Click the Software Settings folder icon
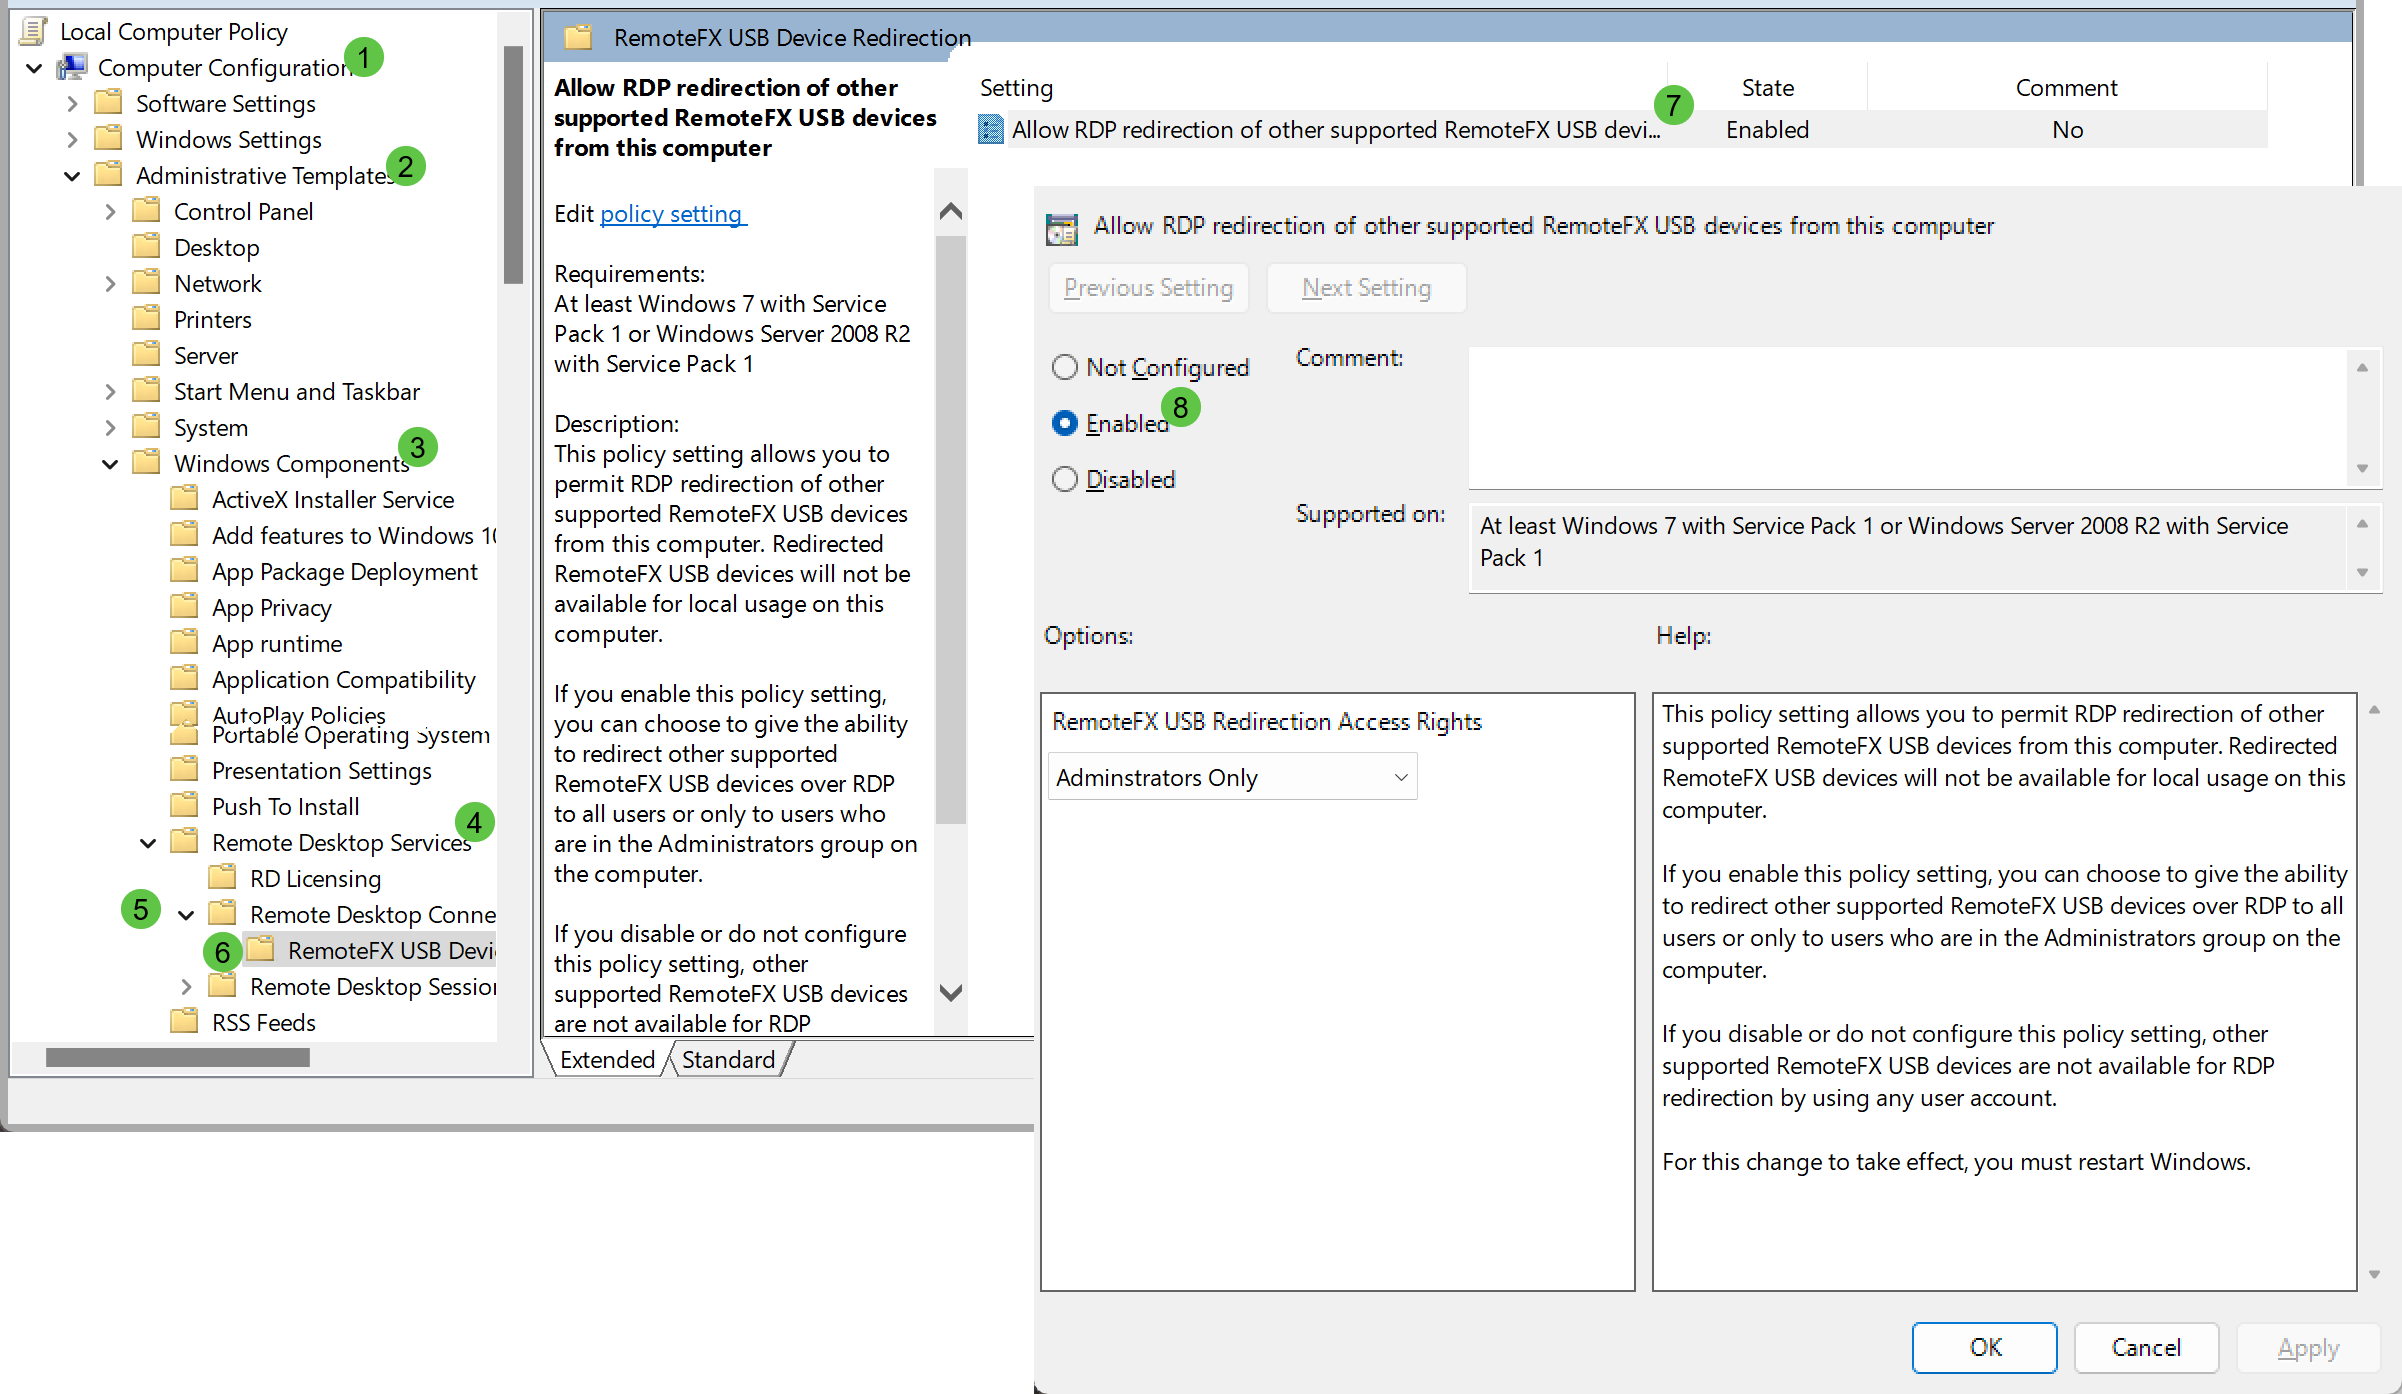The height and width of the screenshot is (1394, 2402). (x=108, y=103)
